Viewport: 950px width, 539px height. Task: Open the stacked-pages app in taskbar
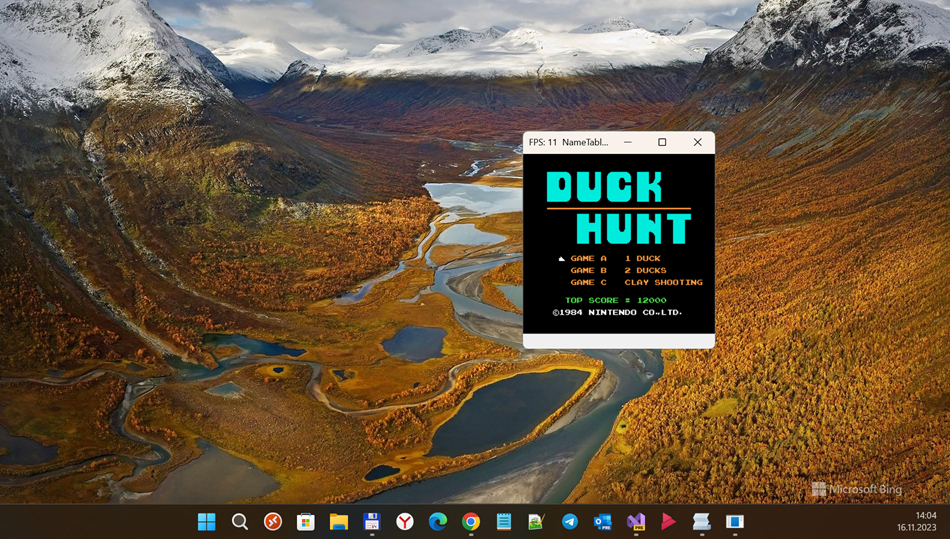[702, 521]
